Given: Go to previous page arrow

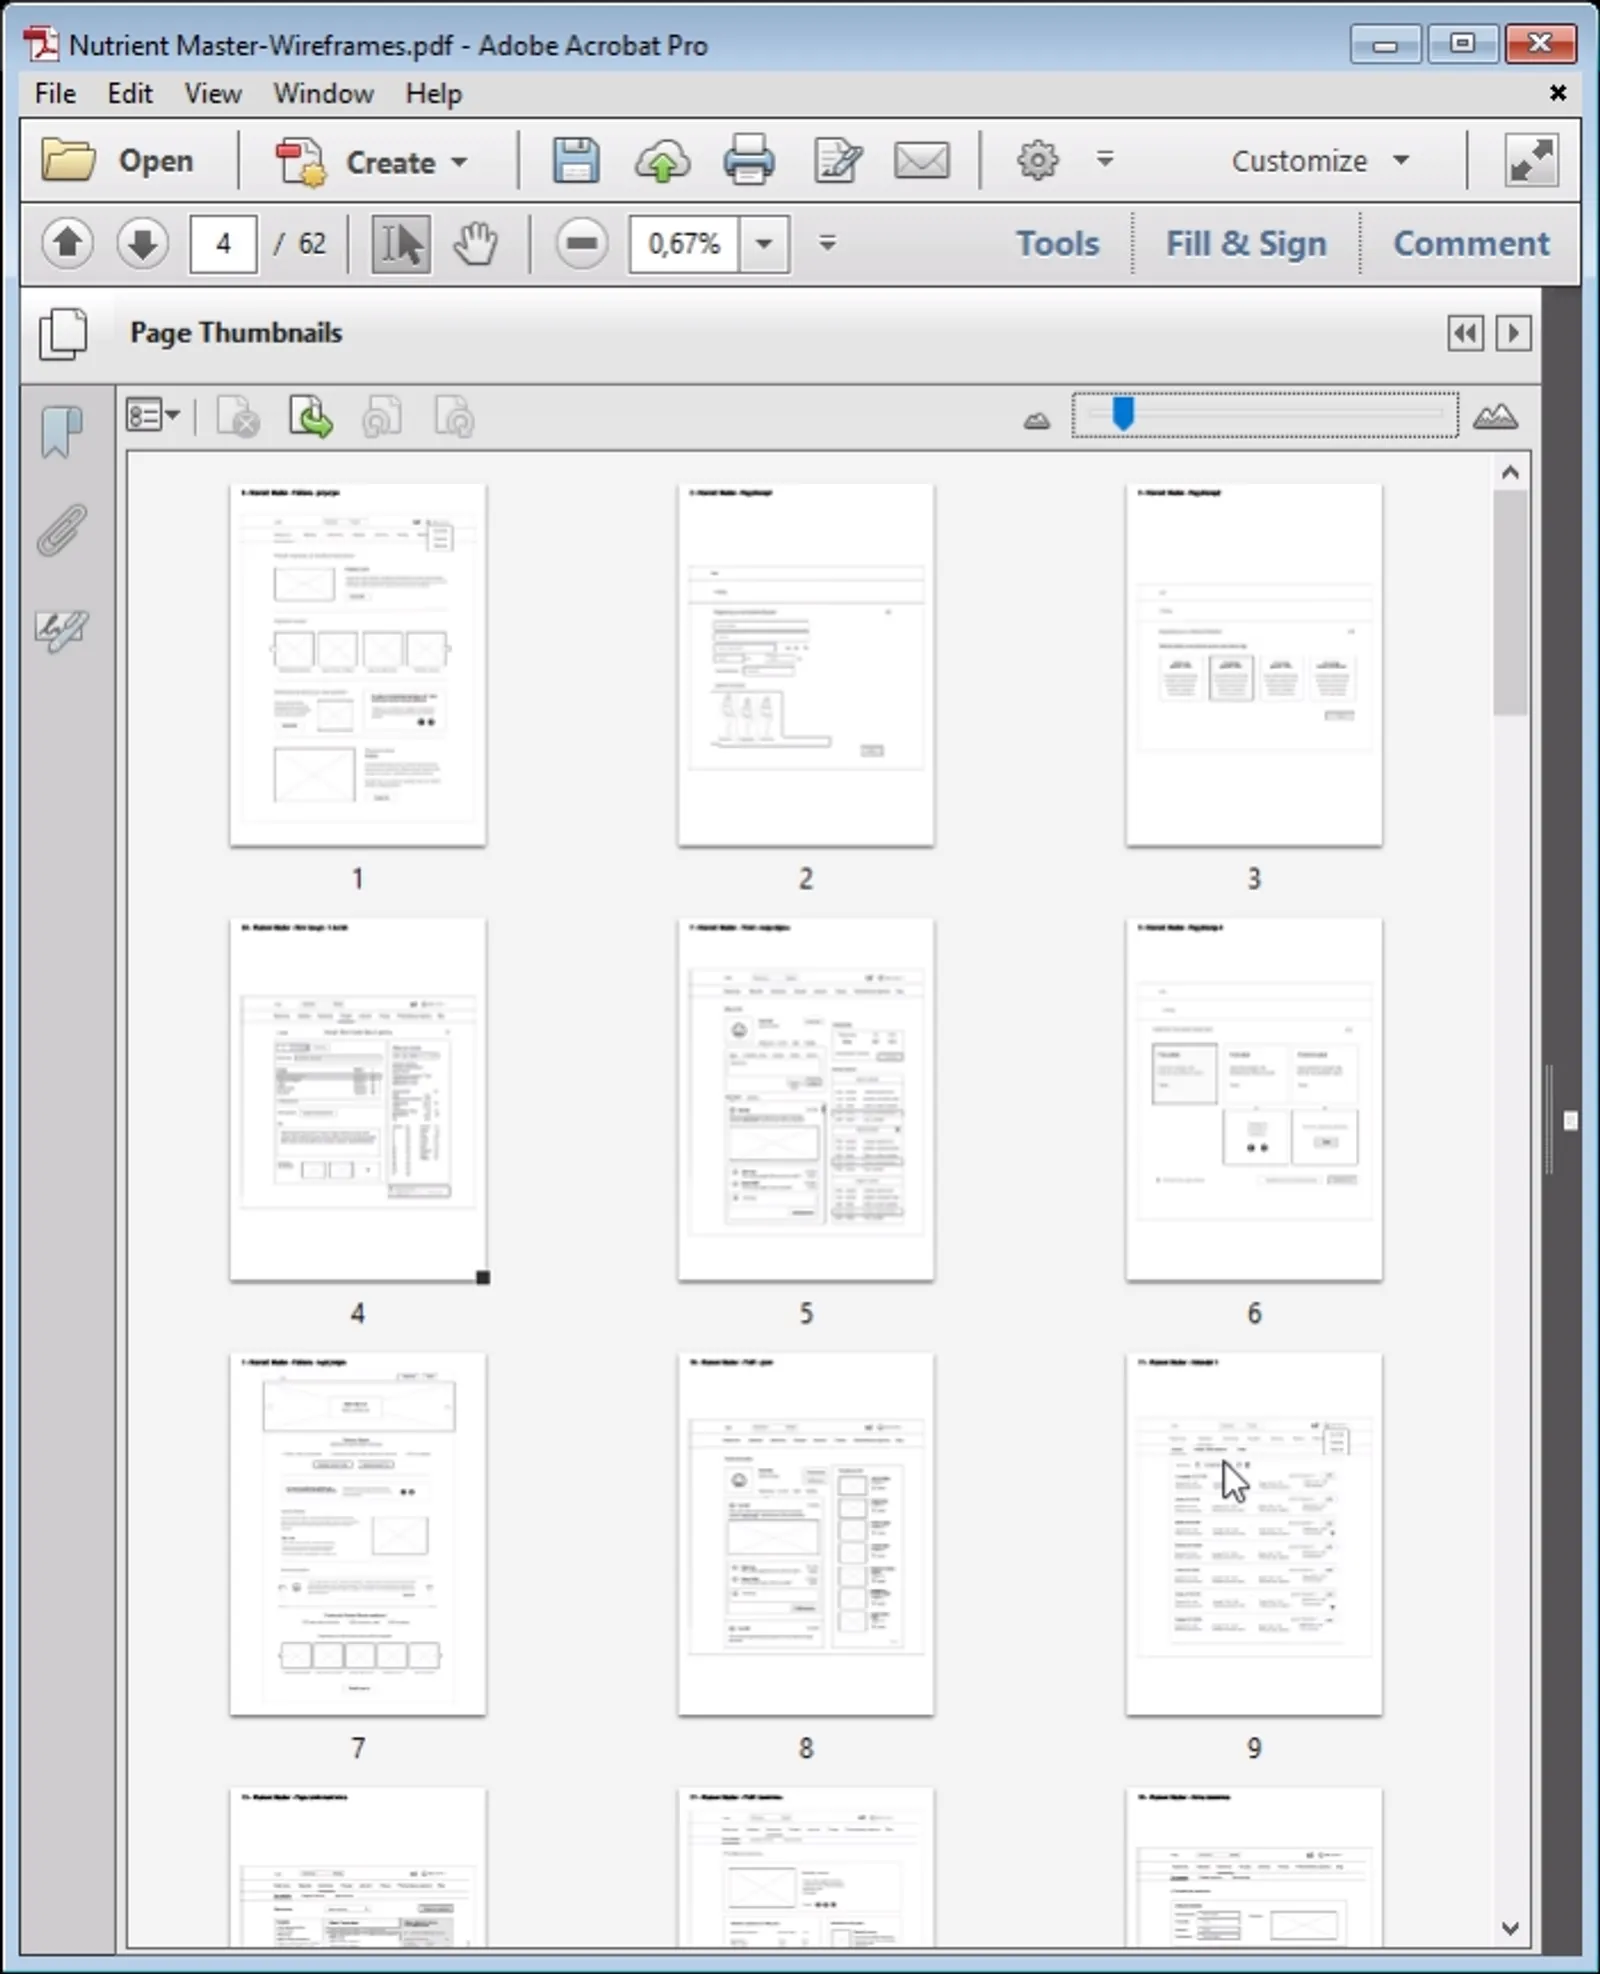Looking at the screenshot, I should tap(67, 243).
